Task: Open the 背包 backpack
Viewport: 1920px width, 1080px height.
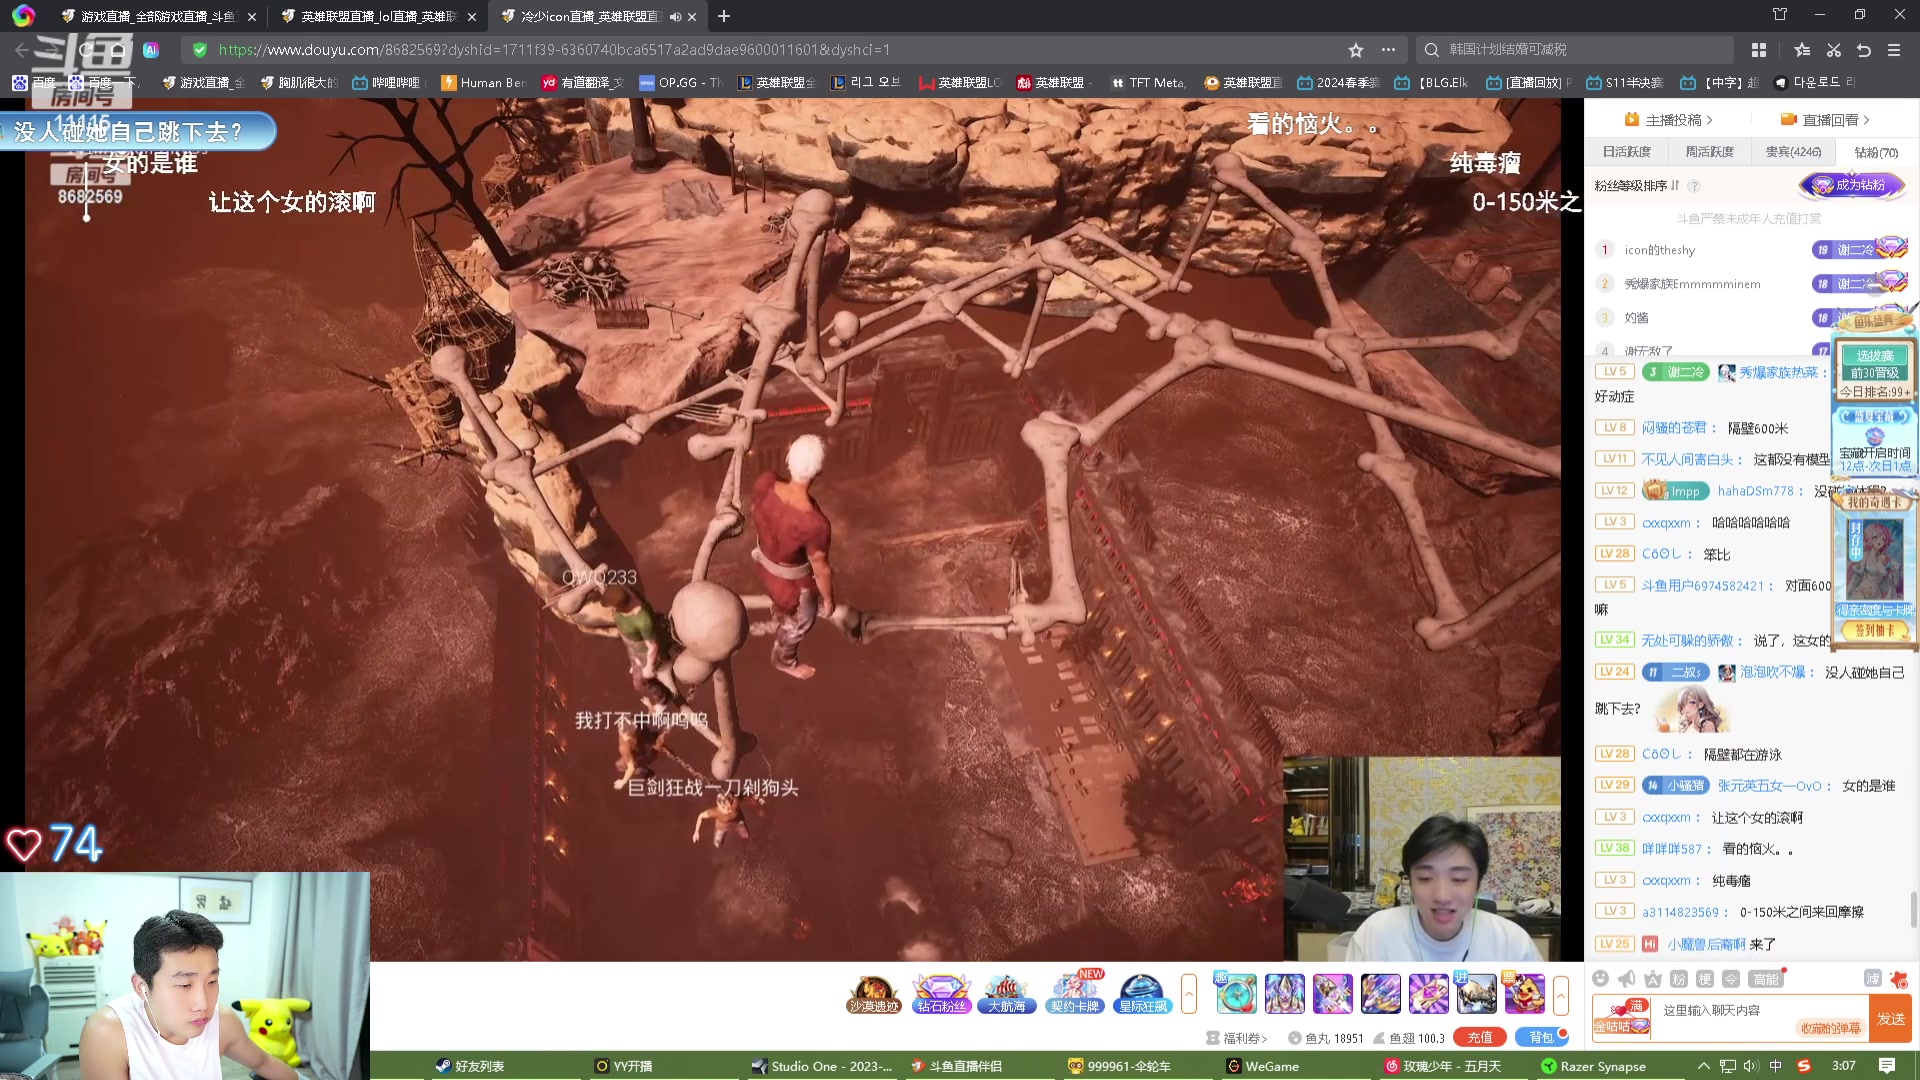Action: (1541, 1038)
